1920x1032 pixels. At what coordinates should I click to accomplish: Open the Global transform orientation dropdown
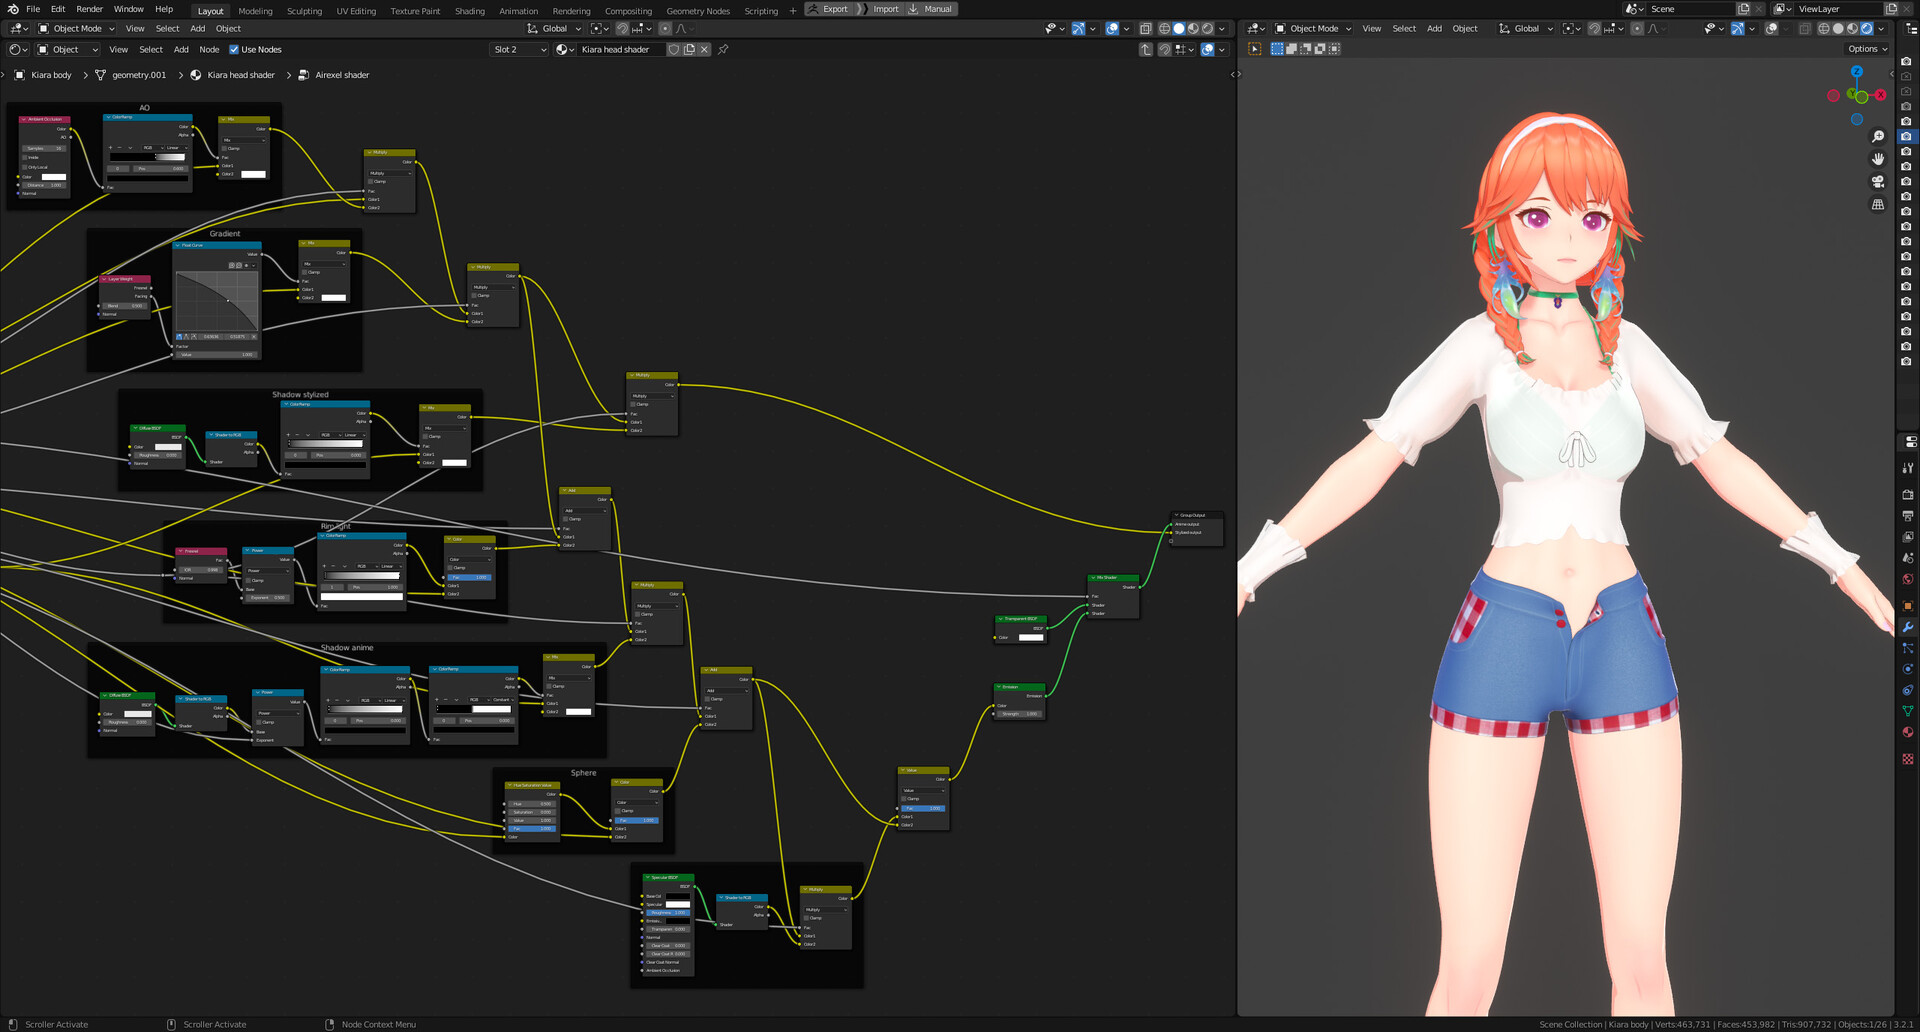pos(554,29)
